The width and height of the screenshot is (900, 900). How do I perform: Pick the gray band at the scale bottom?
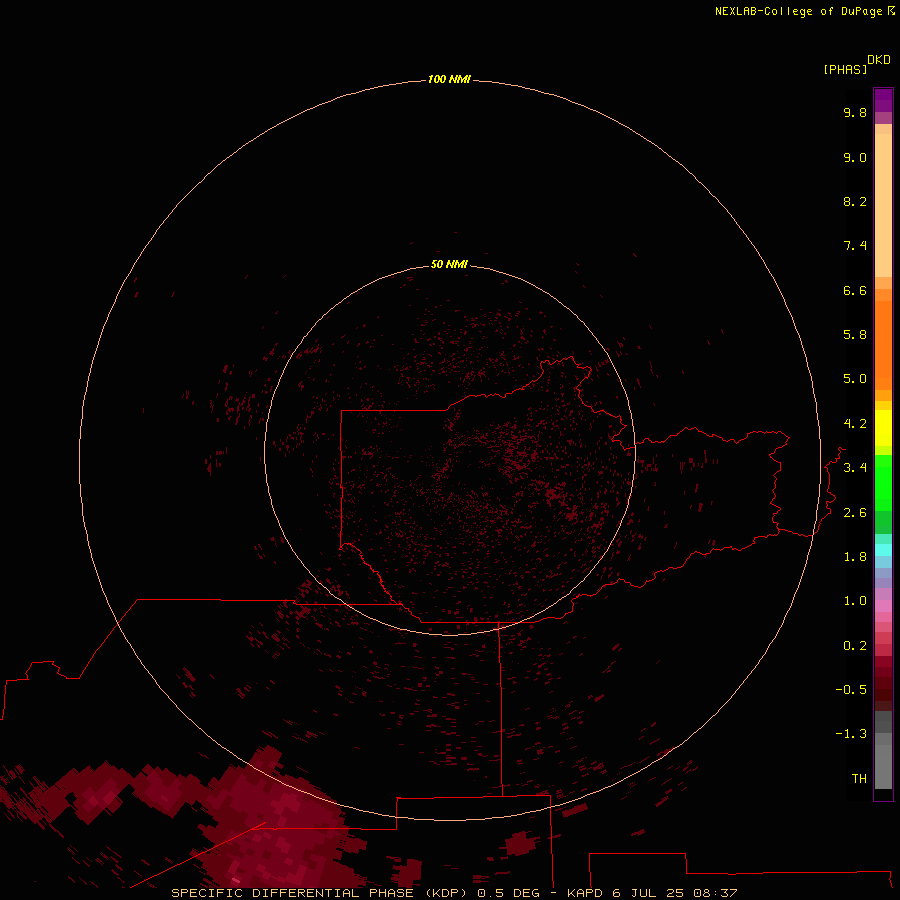pos(883,761)
